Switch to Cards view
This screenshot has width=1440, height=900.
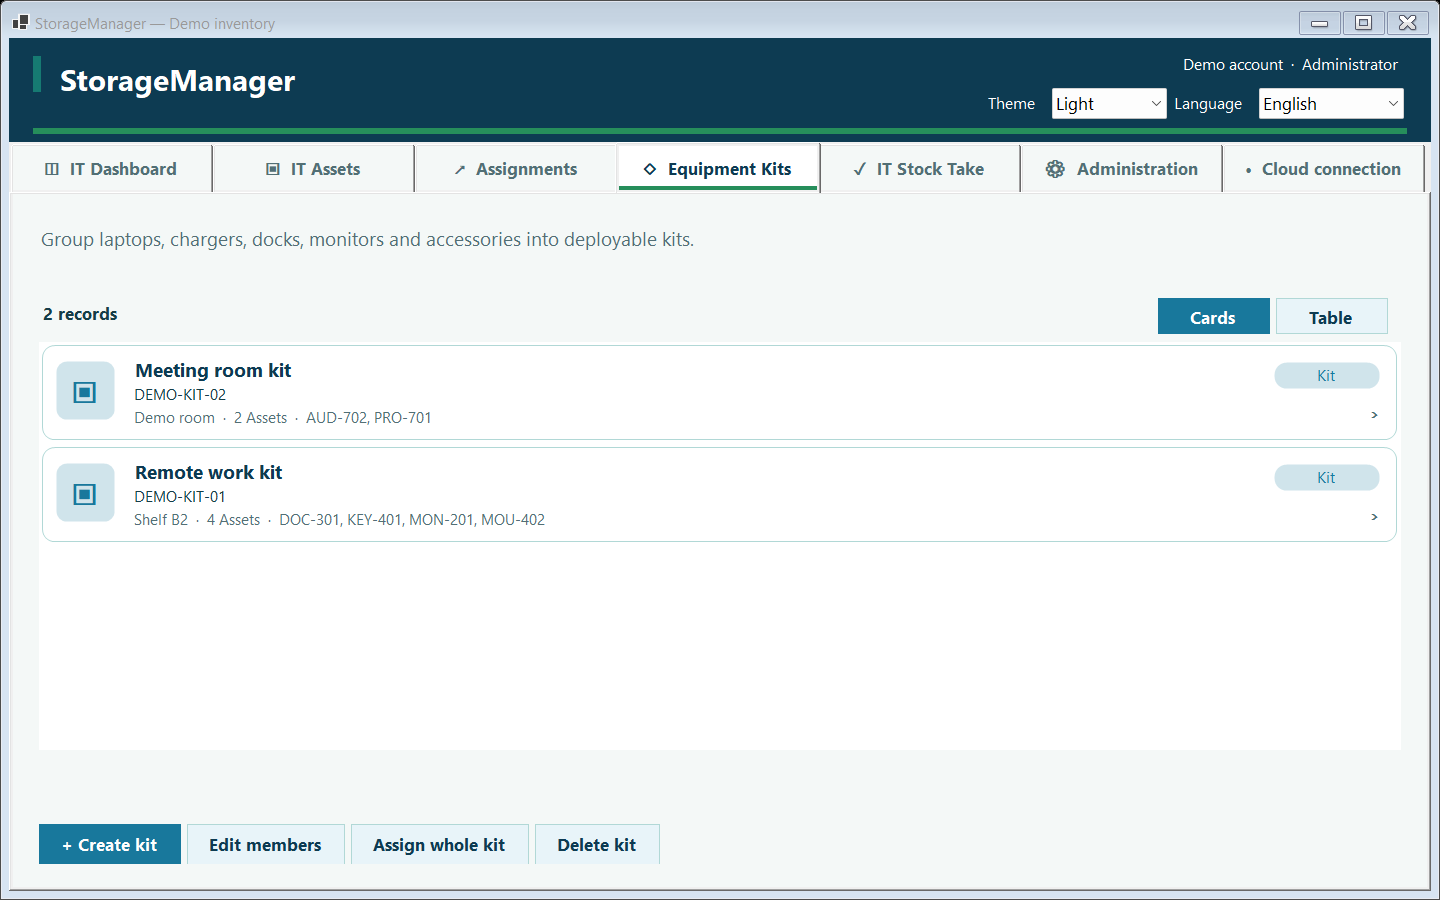tap(1213, 317)
